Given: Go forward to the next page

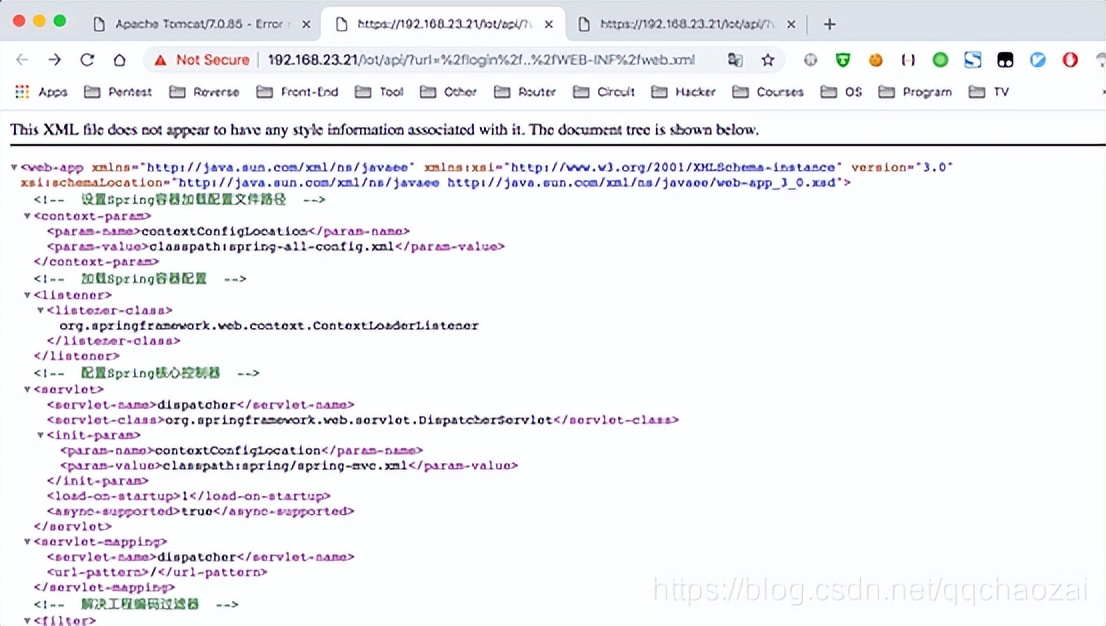Looking at the screenshot, I should [54, 60].
